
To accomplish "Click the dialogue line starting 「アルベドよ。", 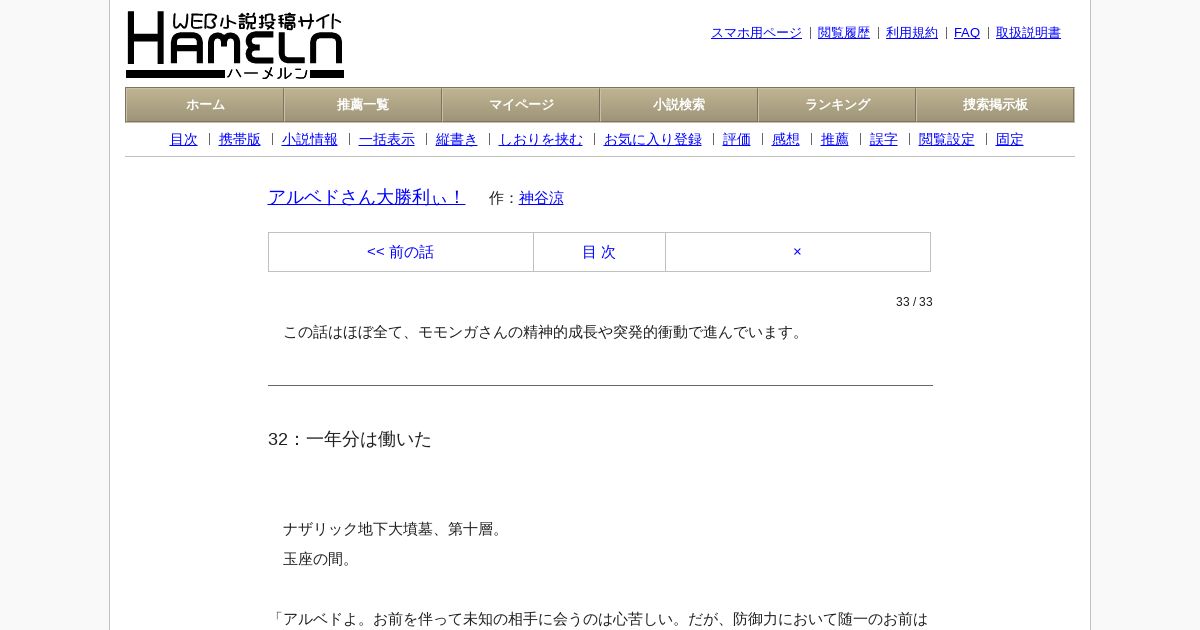I will coord(599,619).
